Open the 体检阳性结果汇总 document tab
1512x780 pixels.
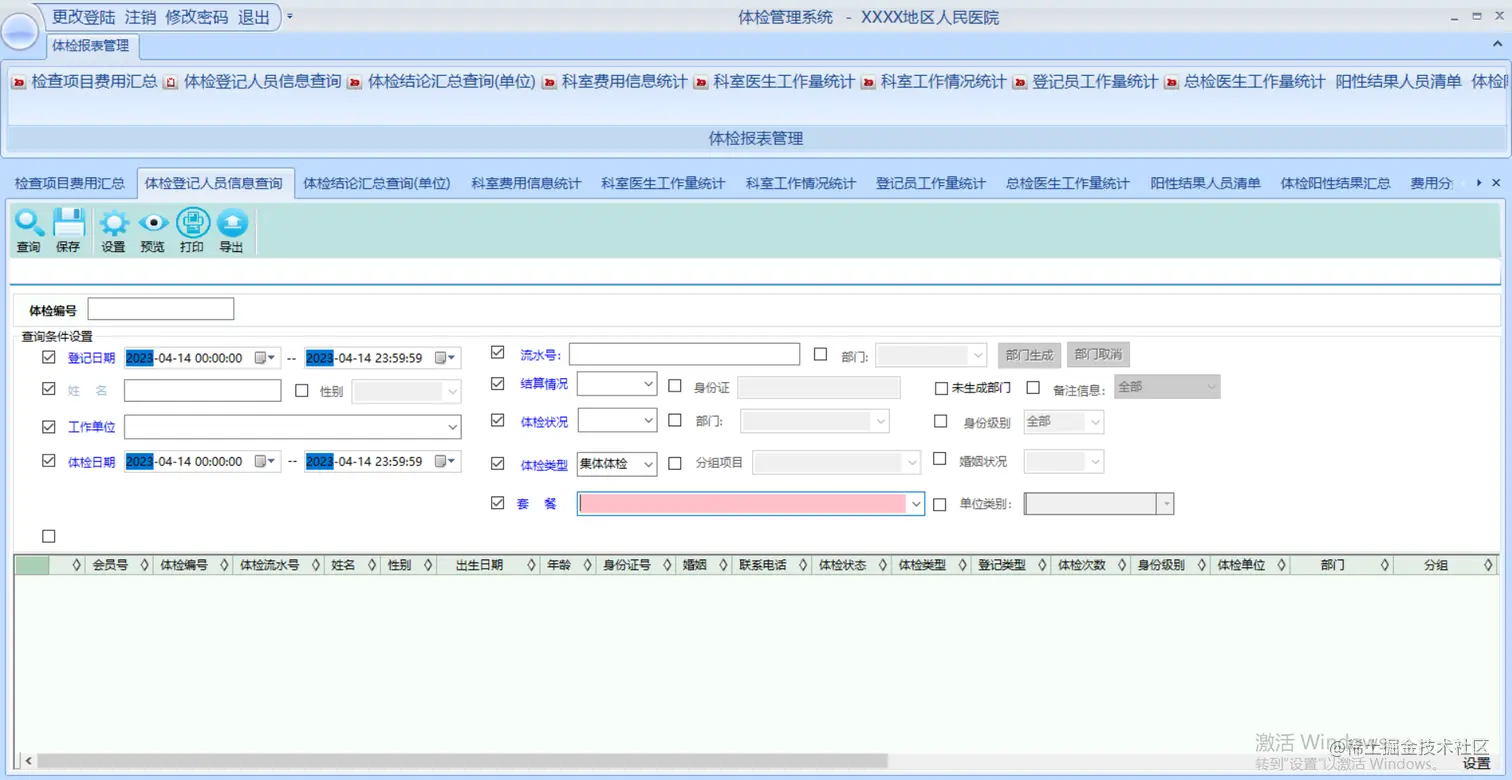coord(1336,183)
